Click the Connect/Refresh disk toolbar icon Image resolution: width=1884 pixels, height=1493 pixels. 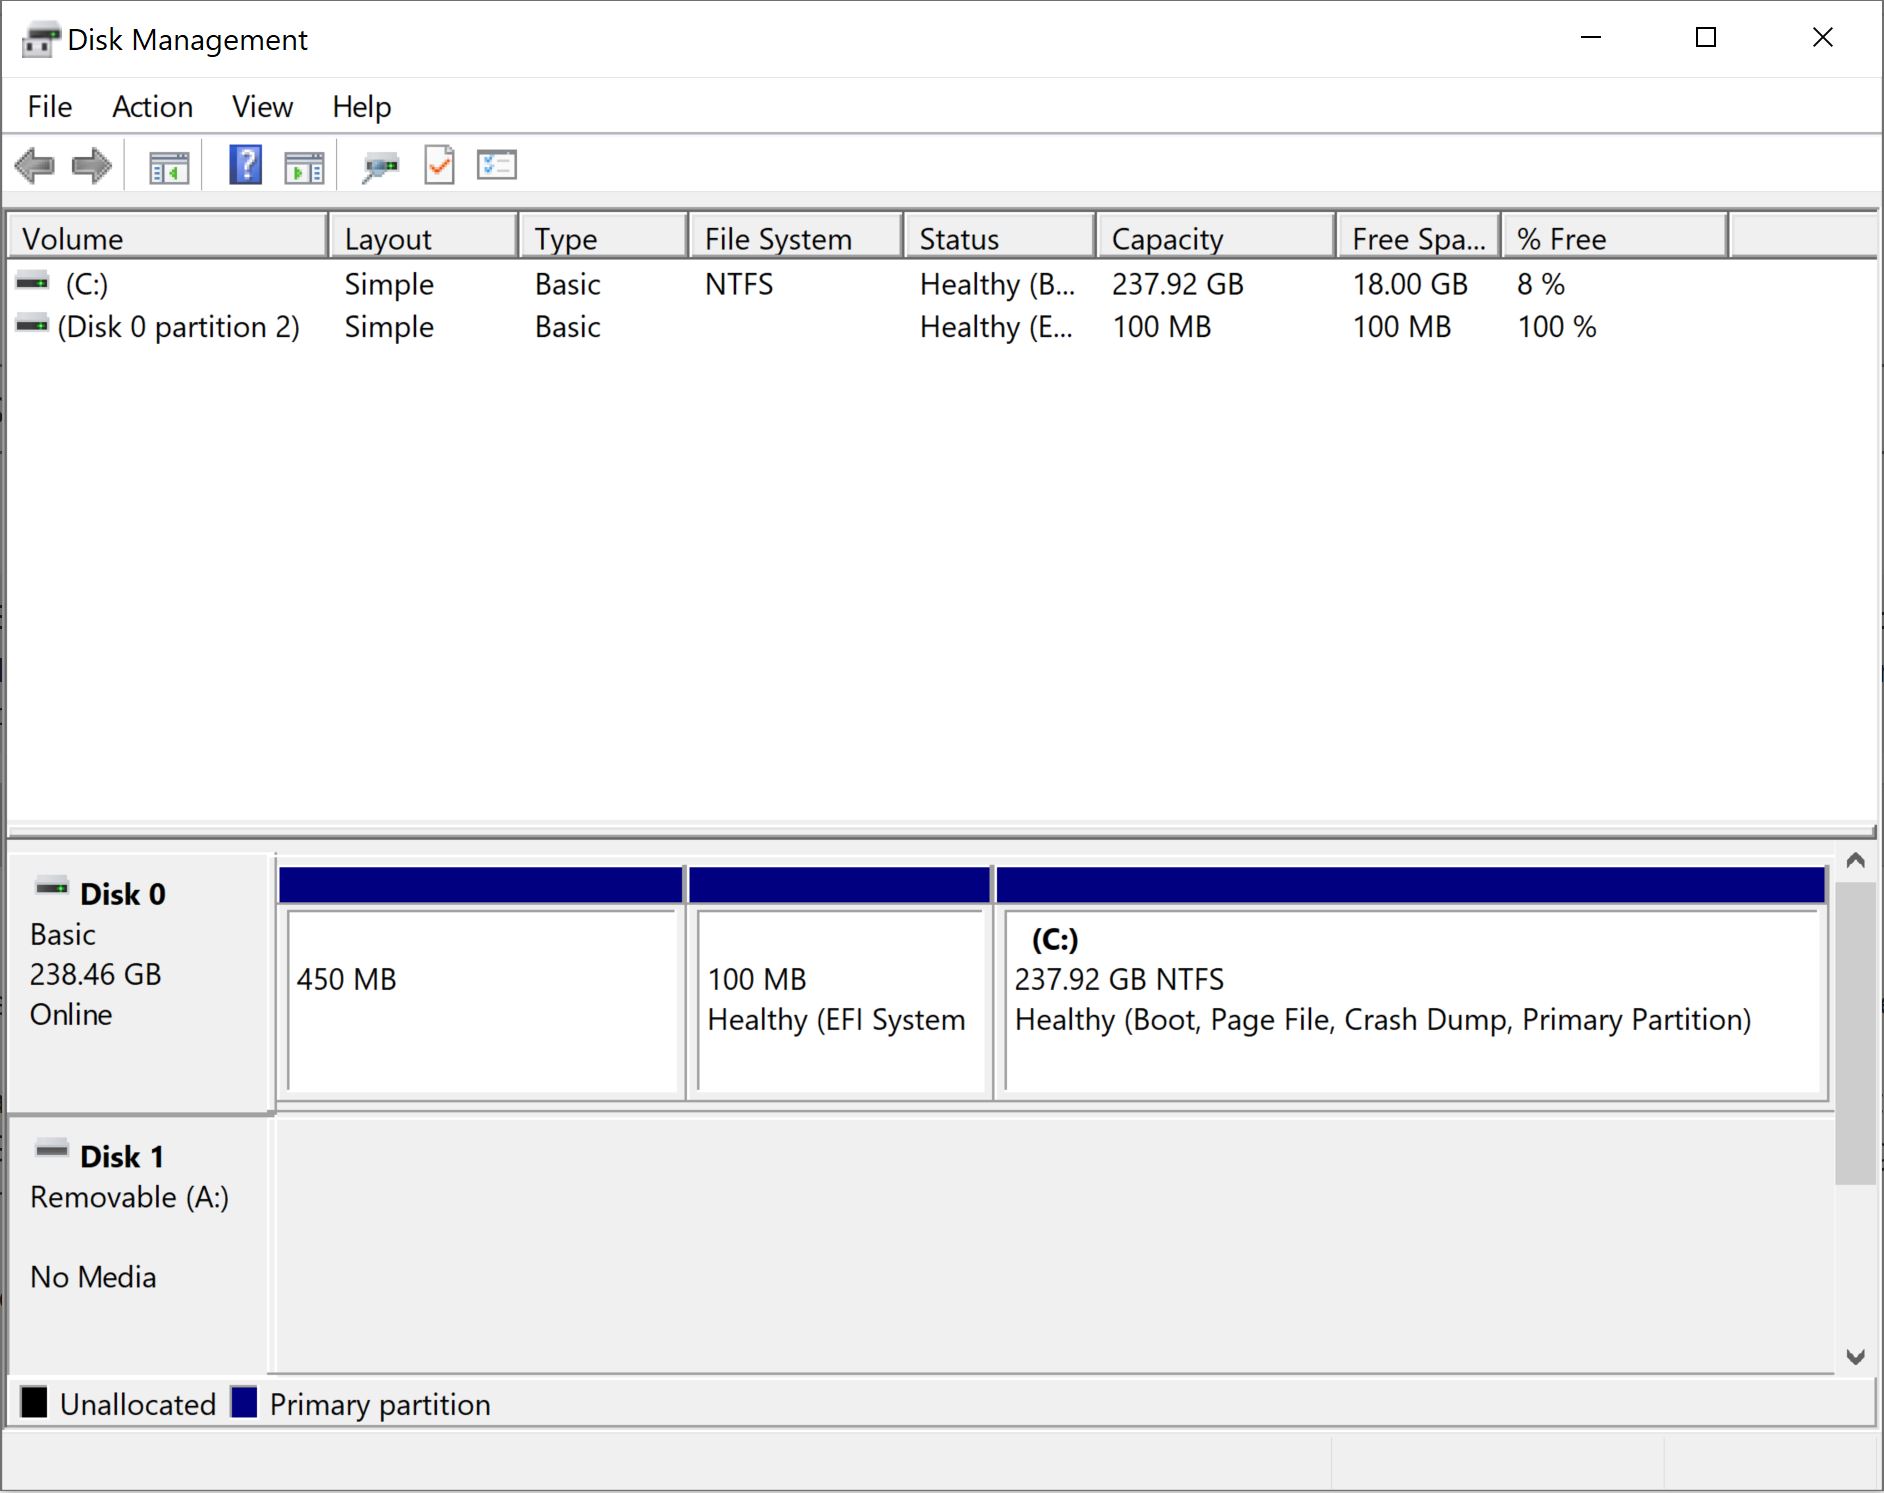click(380, 166)
